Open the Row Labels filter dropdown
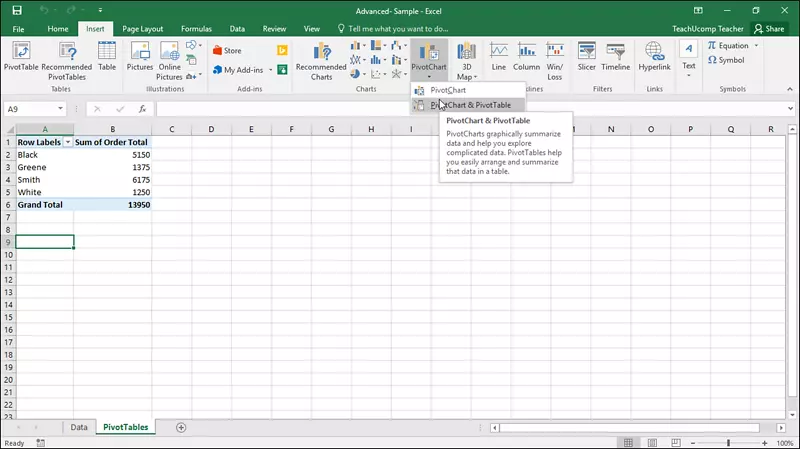 67,142
